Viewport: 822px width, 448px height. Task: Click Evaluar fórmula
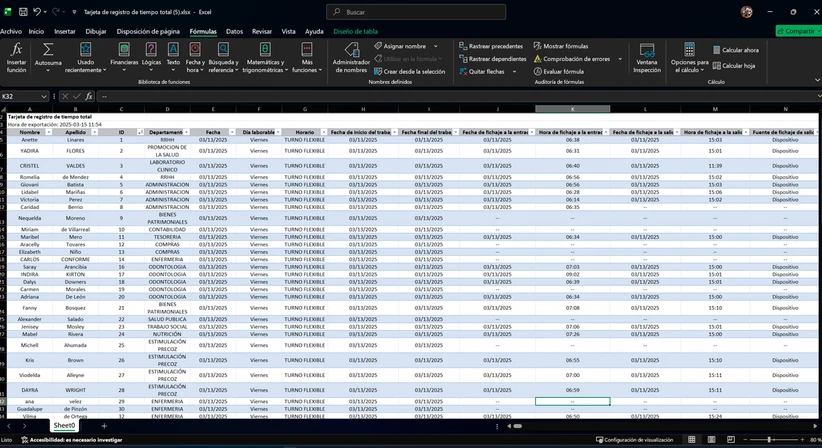(x=559, y=71)
